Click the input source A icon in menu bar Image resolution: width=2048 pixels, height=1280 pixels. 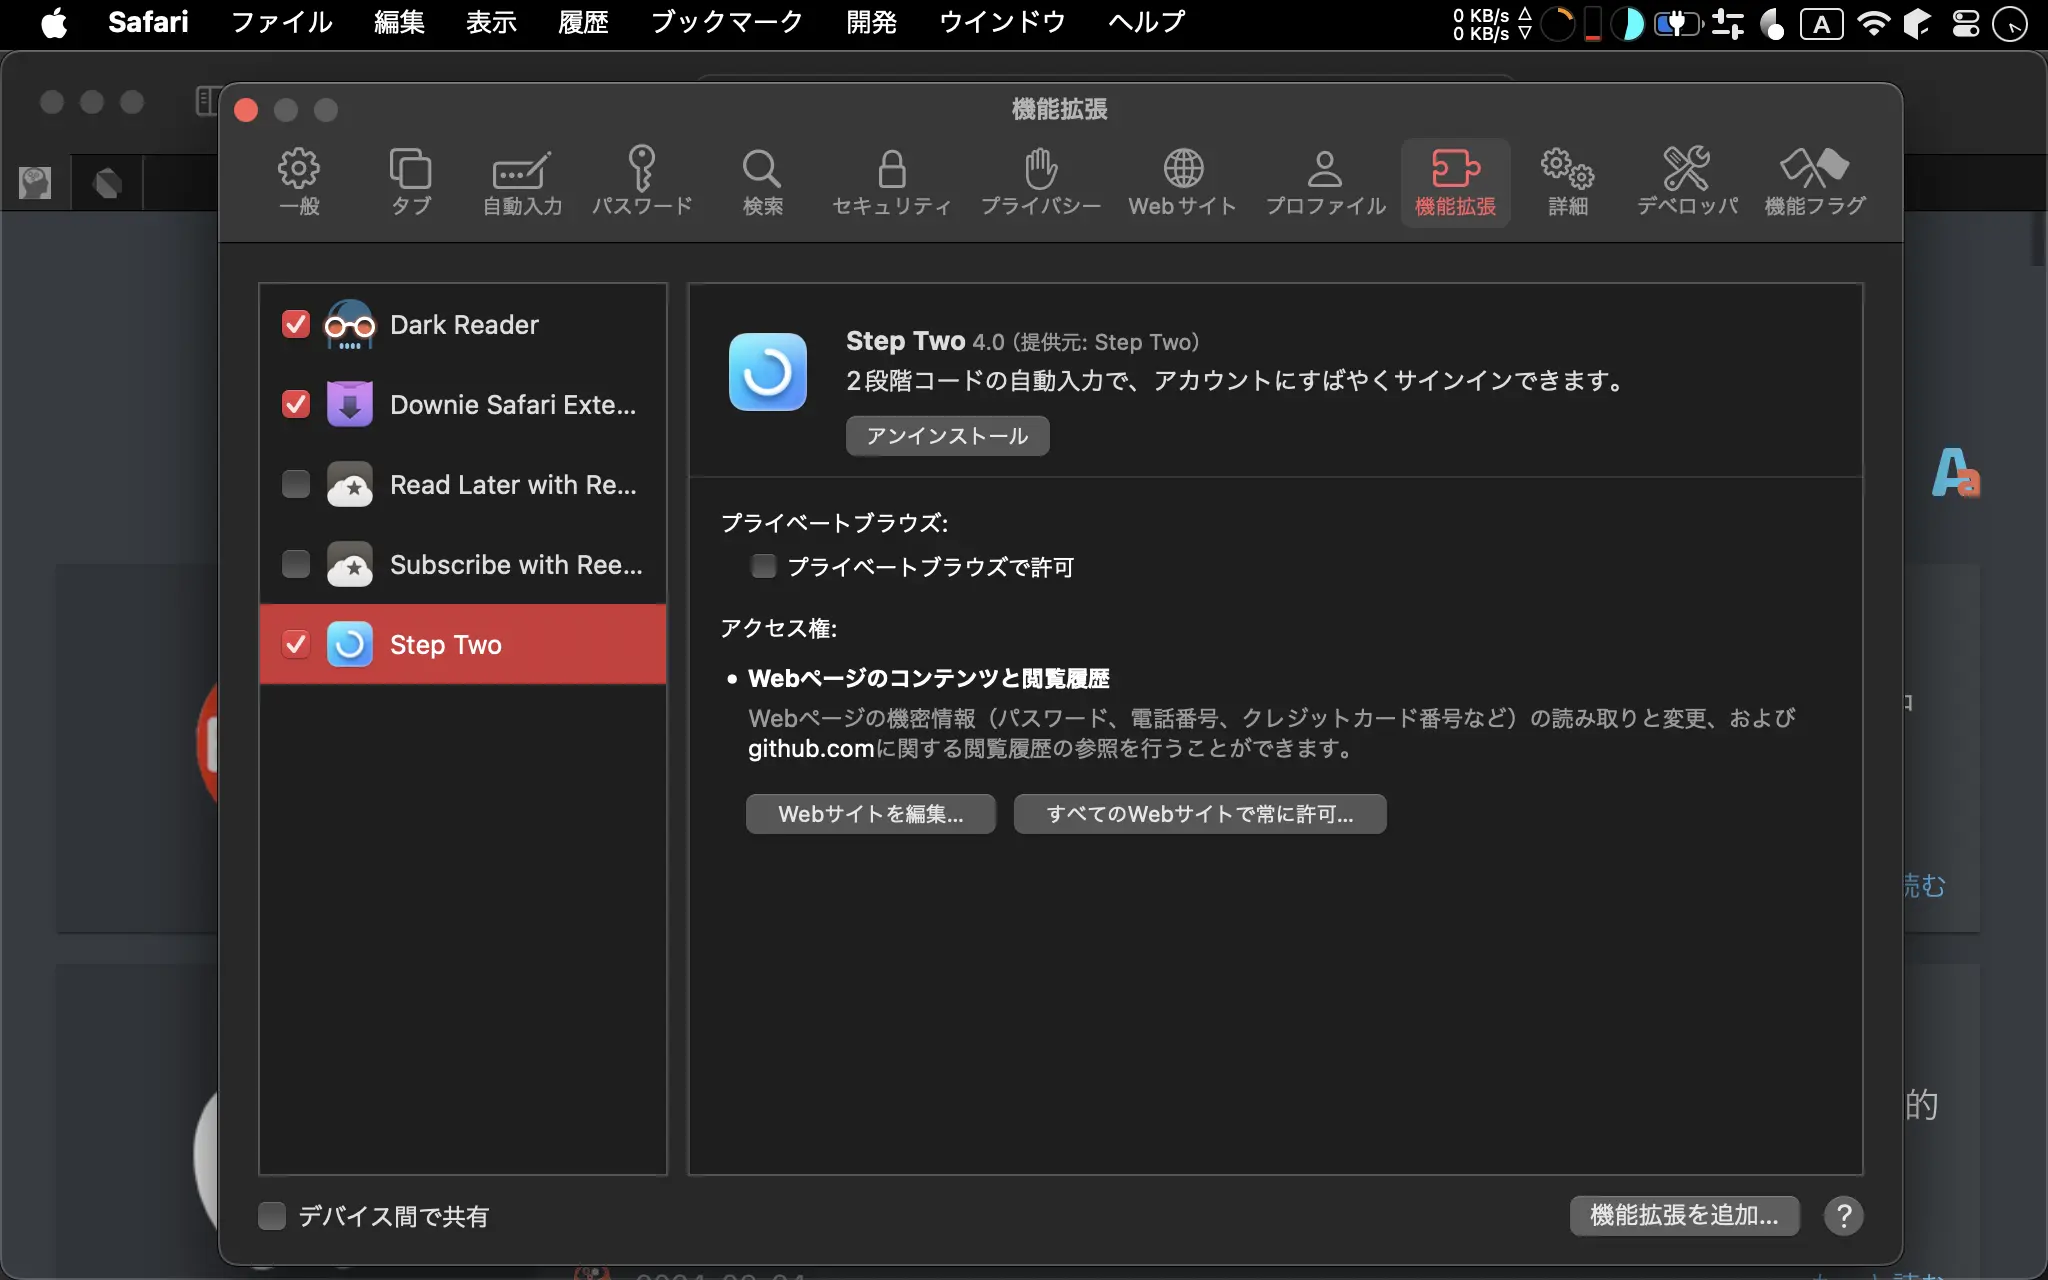click(1821, 24)
